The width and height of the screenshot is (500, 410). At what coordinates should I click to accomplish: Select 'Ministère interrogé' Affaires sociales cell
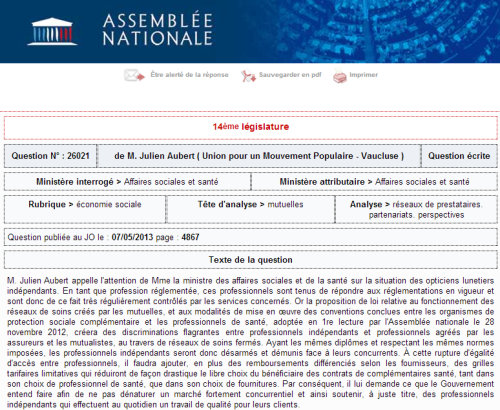tap(127, 182)
